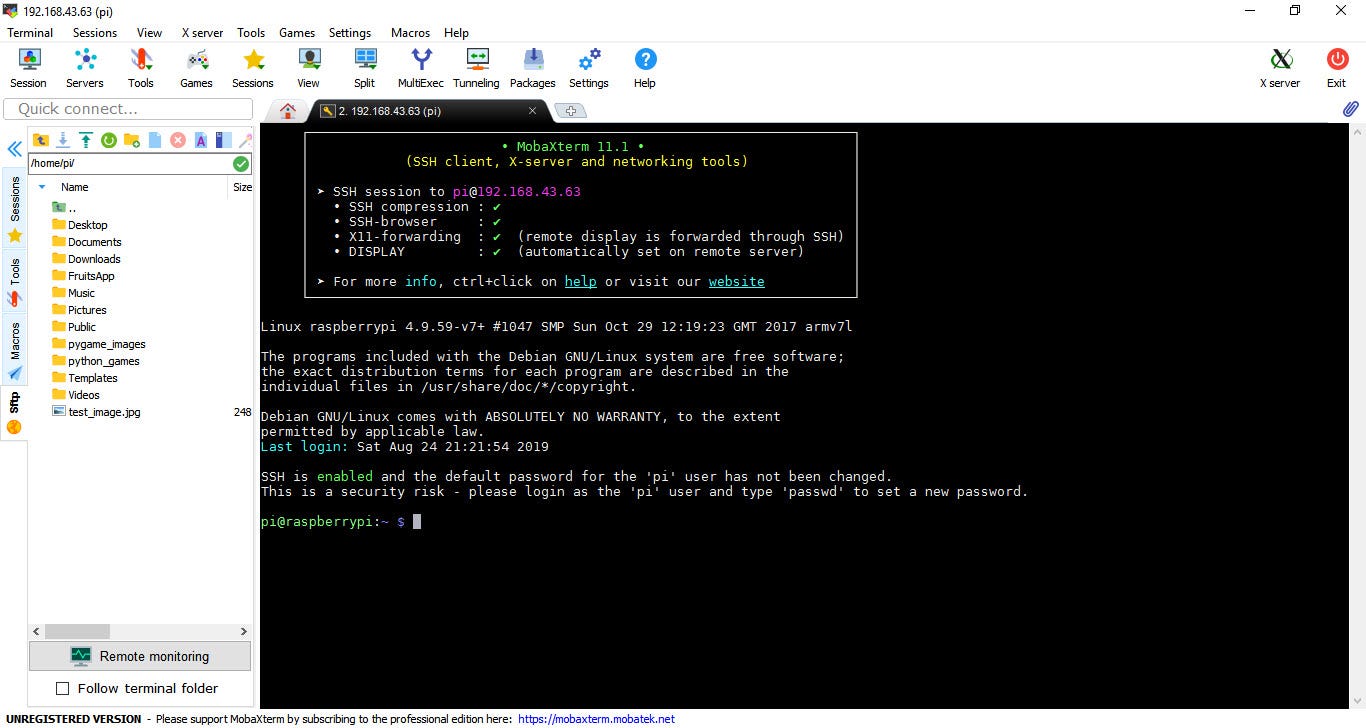This screenshot has height=728, width=1366.
Task: Refresh the remote file listing
Action: (x=109, y=140)
